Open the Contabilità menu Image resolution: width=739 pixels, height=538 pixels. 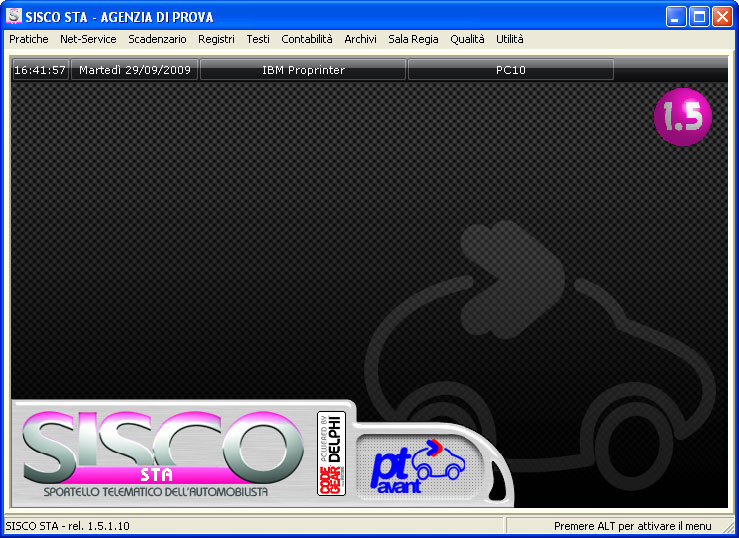(307, 39)
